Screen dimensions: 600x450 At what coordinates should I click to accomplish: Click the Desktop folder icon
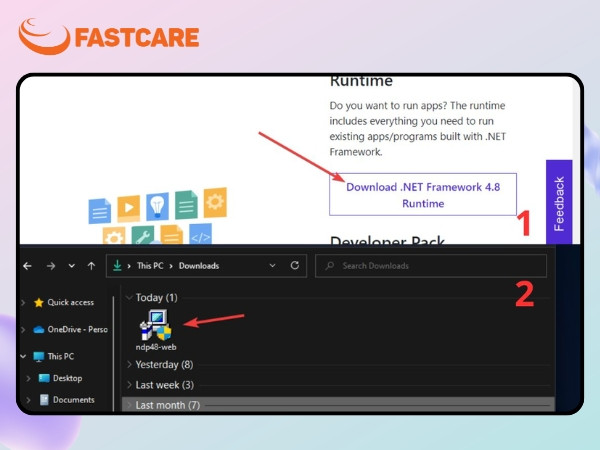point(44,378)
